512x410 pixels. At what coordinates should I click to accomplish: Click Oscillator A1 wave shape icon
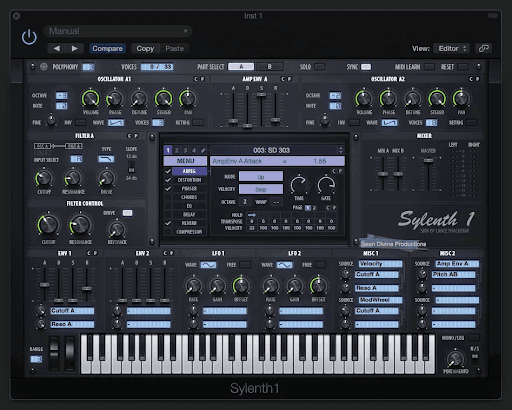(116, 123)
